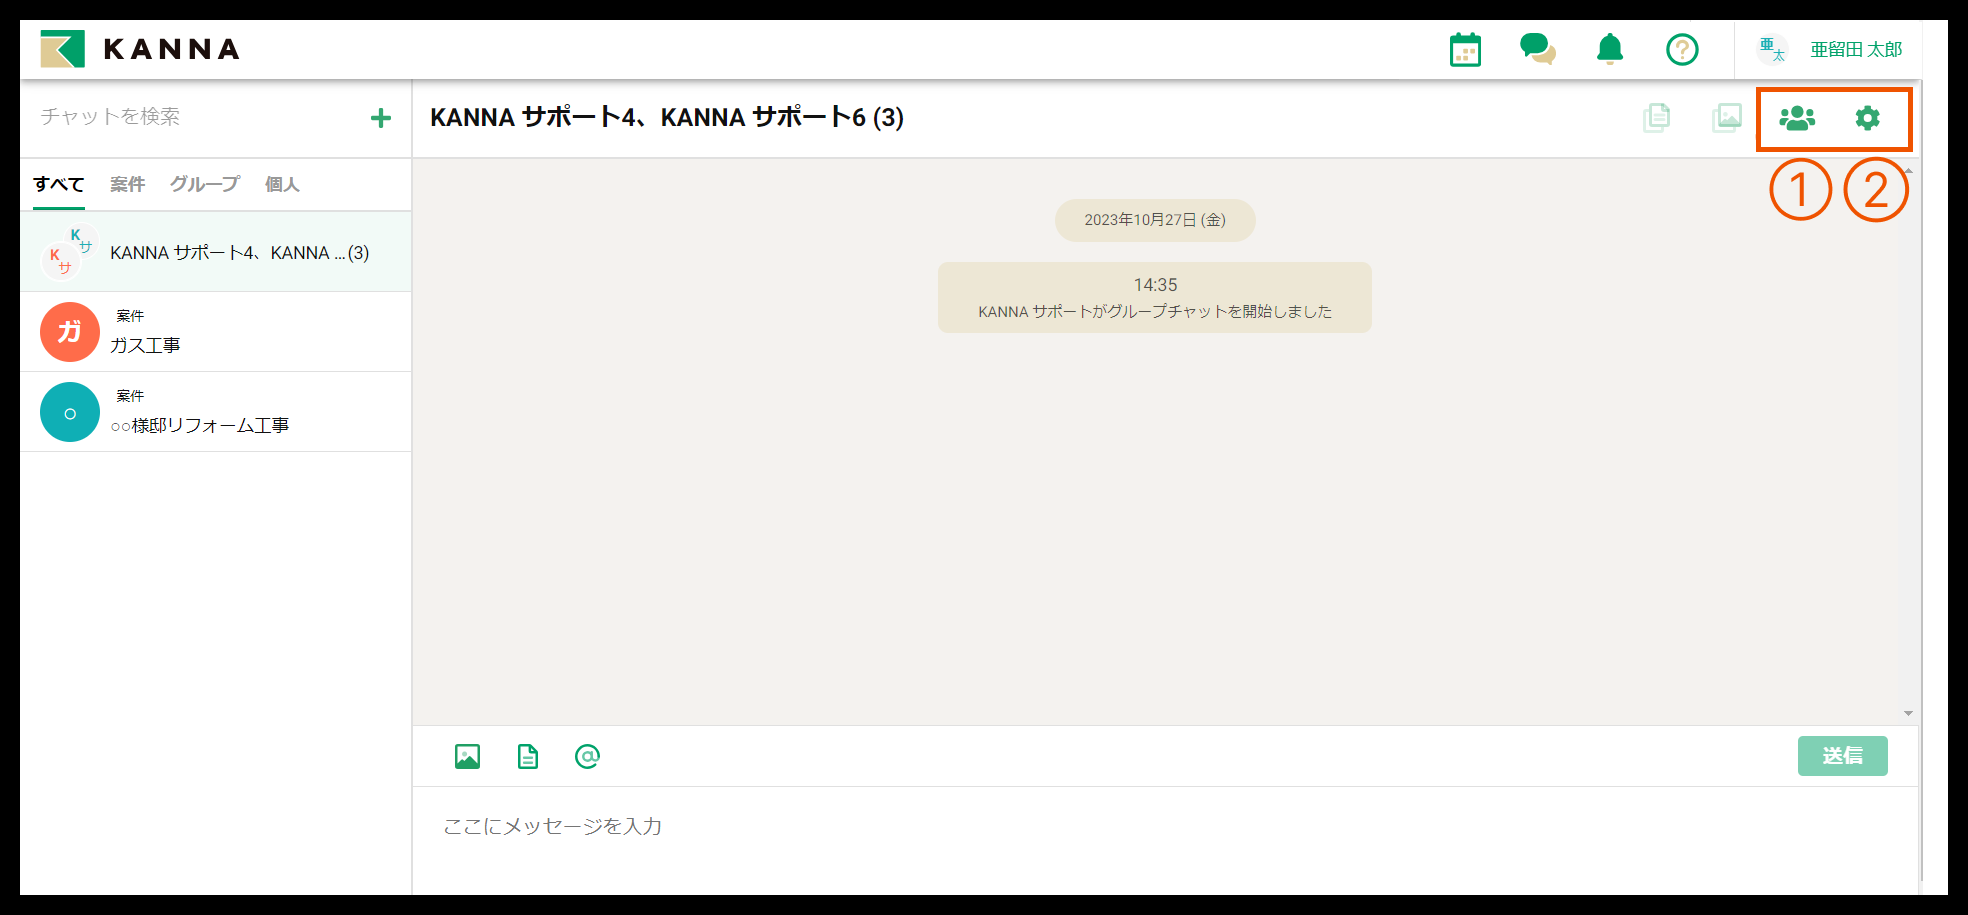Switch to the すべて tab
The width and height of the screenshot is (1968, 915).
[x=58, y=185]
